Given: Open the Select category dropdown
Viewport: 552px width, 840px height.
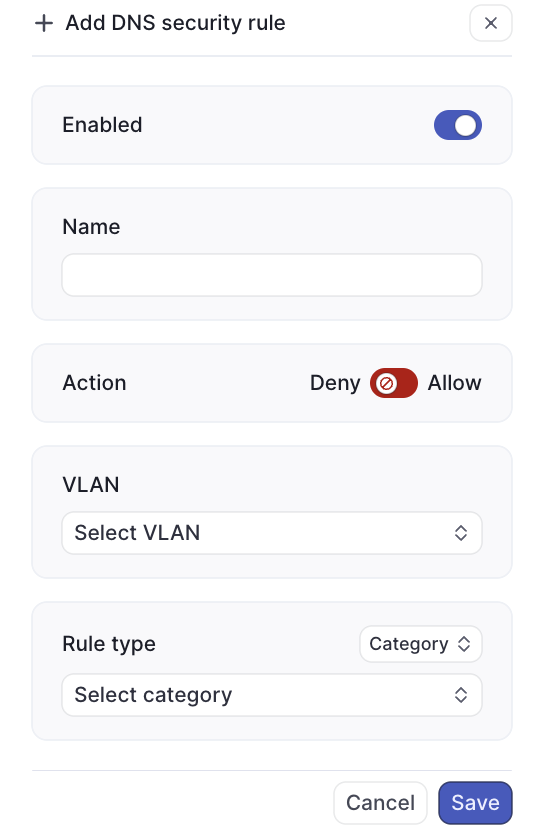Looking at the screenshot, I should coord(272,695).
